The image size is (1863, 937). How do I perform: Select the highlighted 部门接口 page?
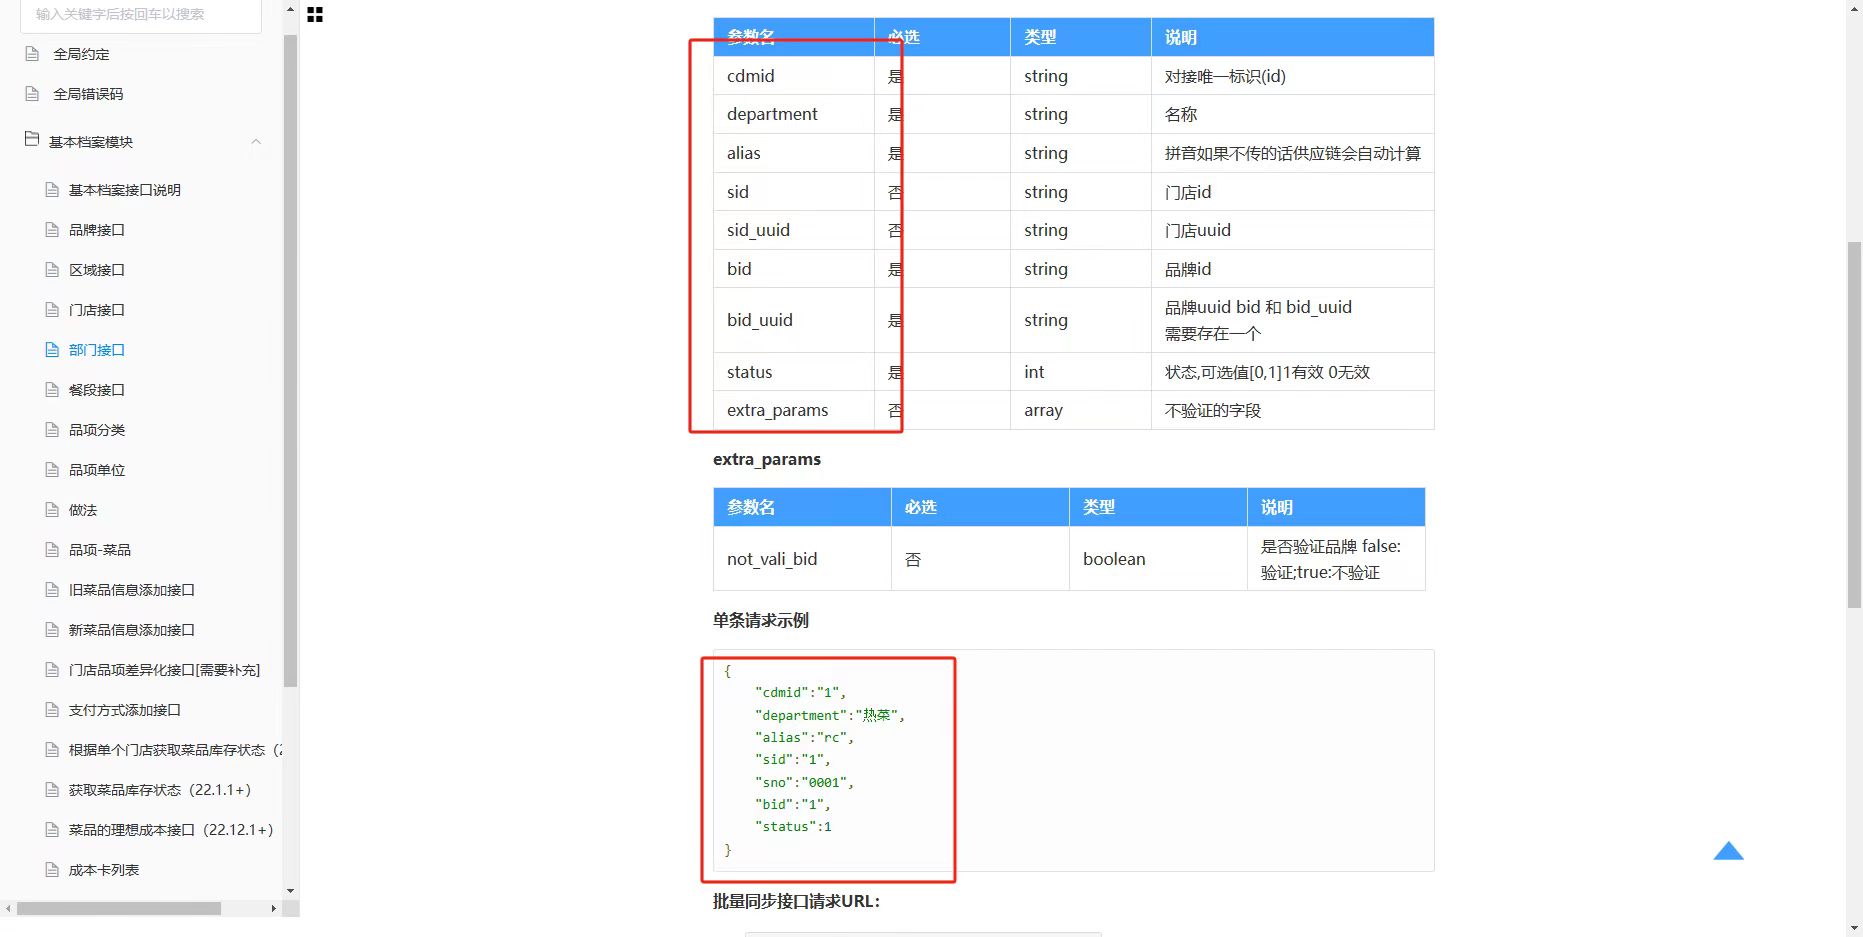coord(97,350)
